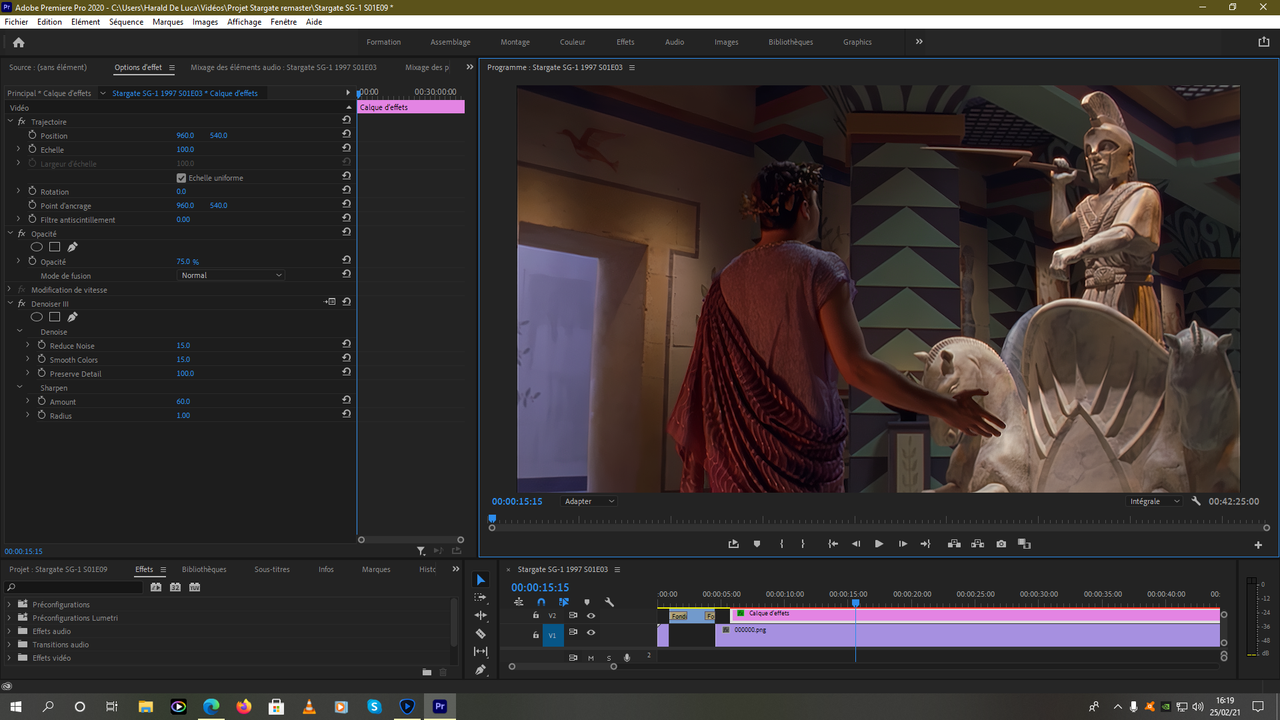Open Mode de fusion Normal dropdown

[x=231, y=275]
